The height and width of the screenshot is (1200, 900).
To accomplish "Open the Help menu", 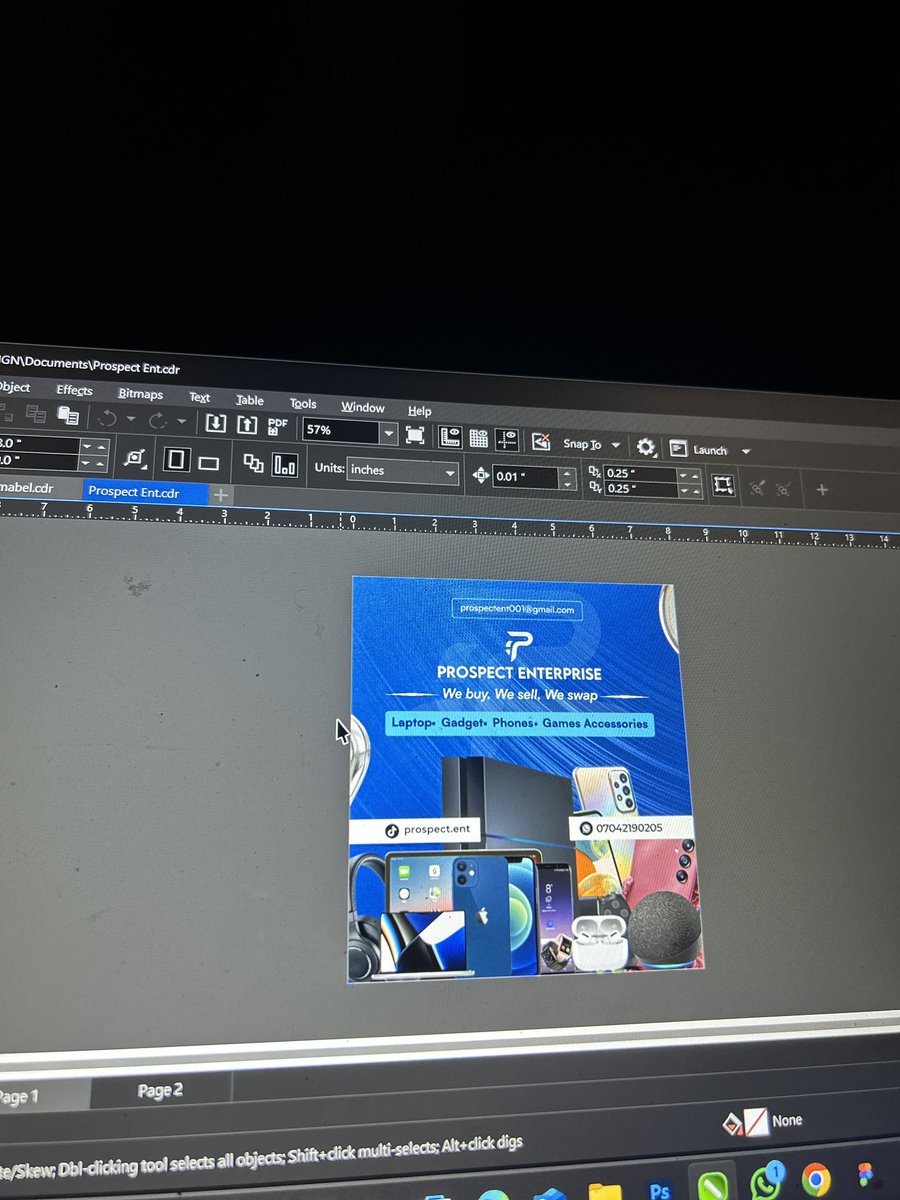I will [420, 410].
